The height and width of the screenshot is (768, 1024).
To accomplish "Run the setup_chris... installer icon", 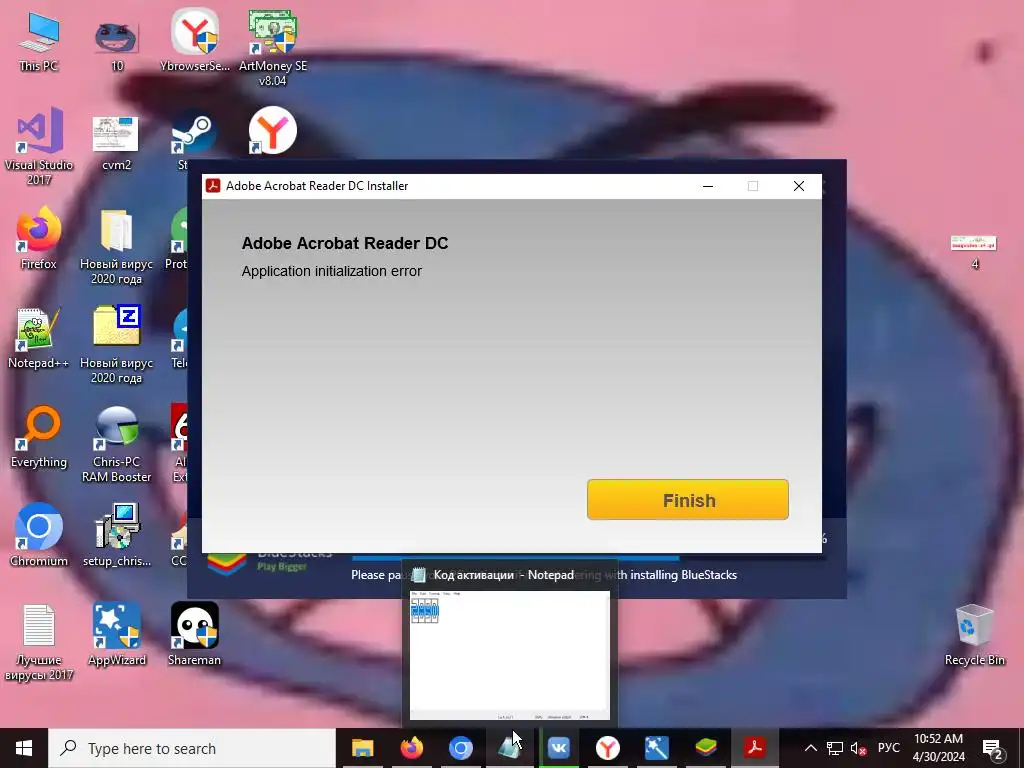I will tap(116, 535).
